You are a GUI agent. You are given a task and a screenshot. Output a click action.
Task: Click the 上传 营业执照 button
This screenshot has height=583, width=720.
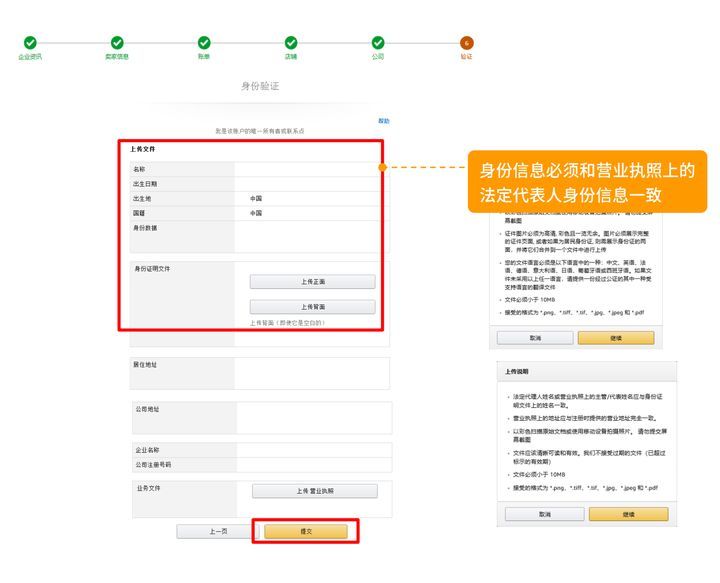[x=315, y=491]
